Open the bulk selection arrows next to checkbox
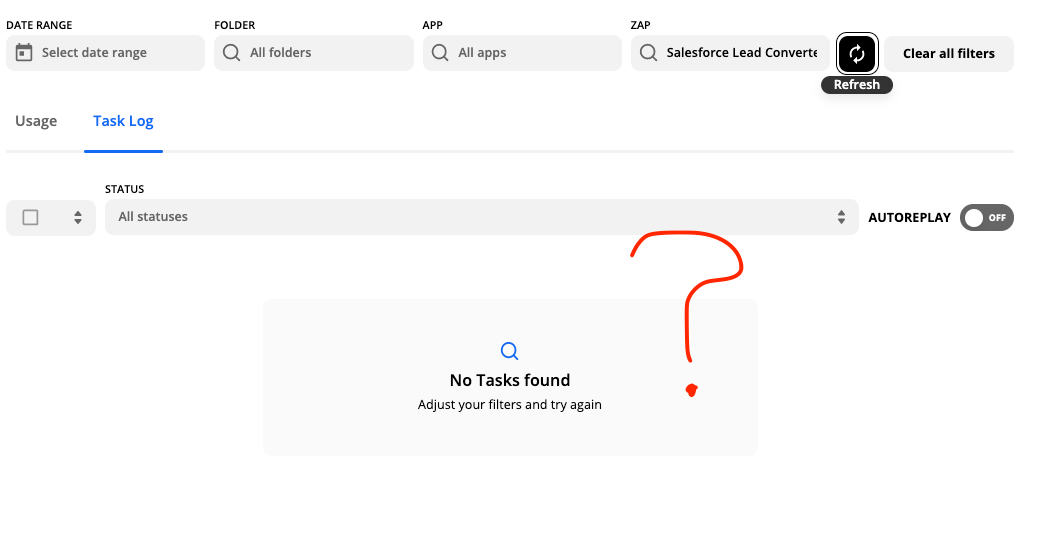Viewport: 1054px width, 541px height. click(78, 217)
